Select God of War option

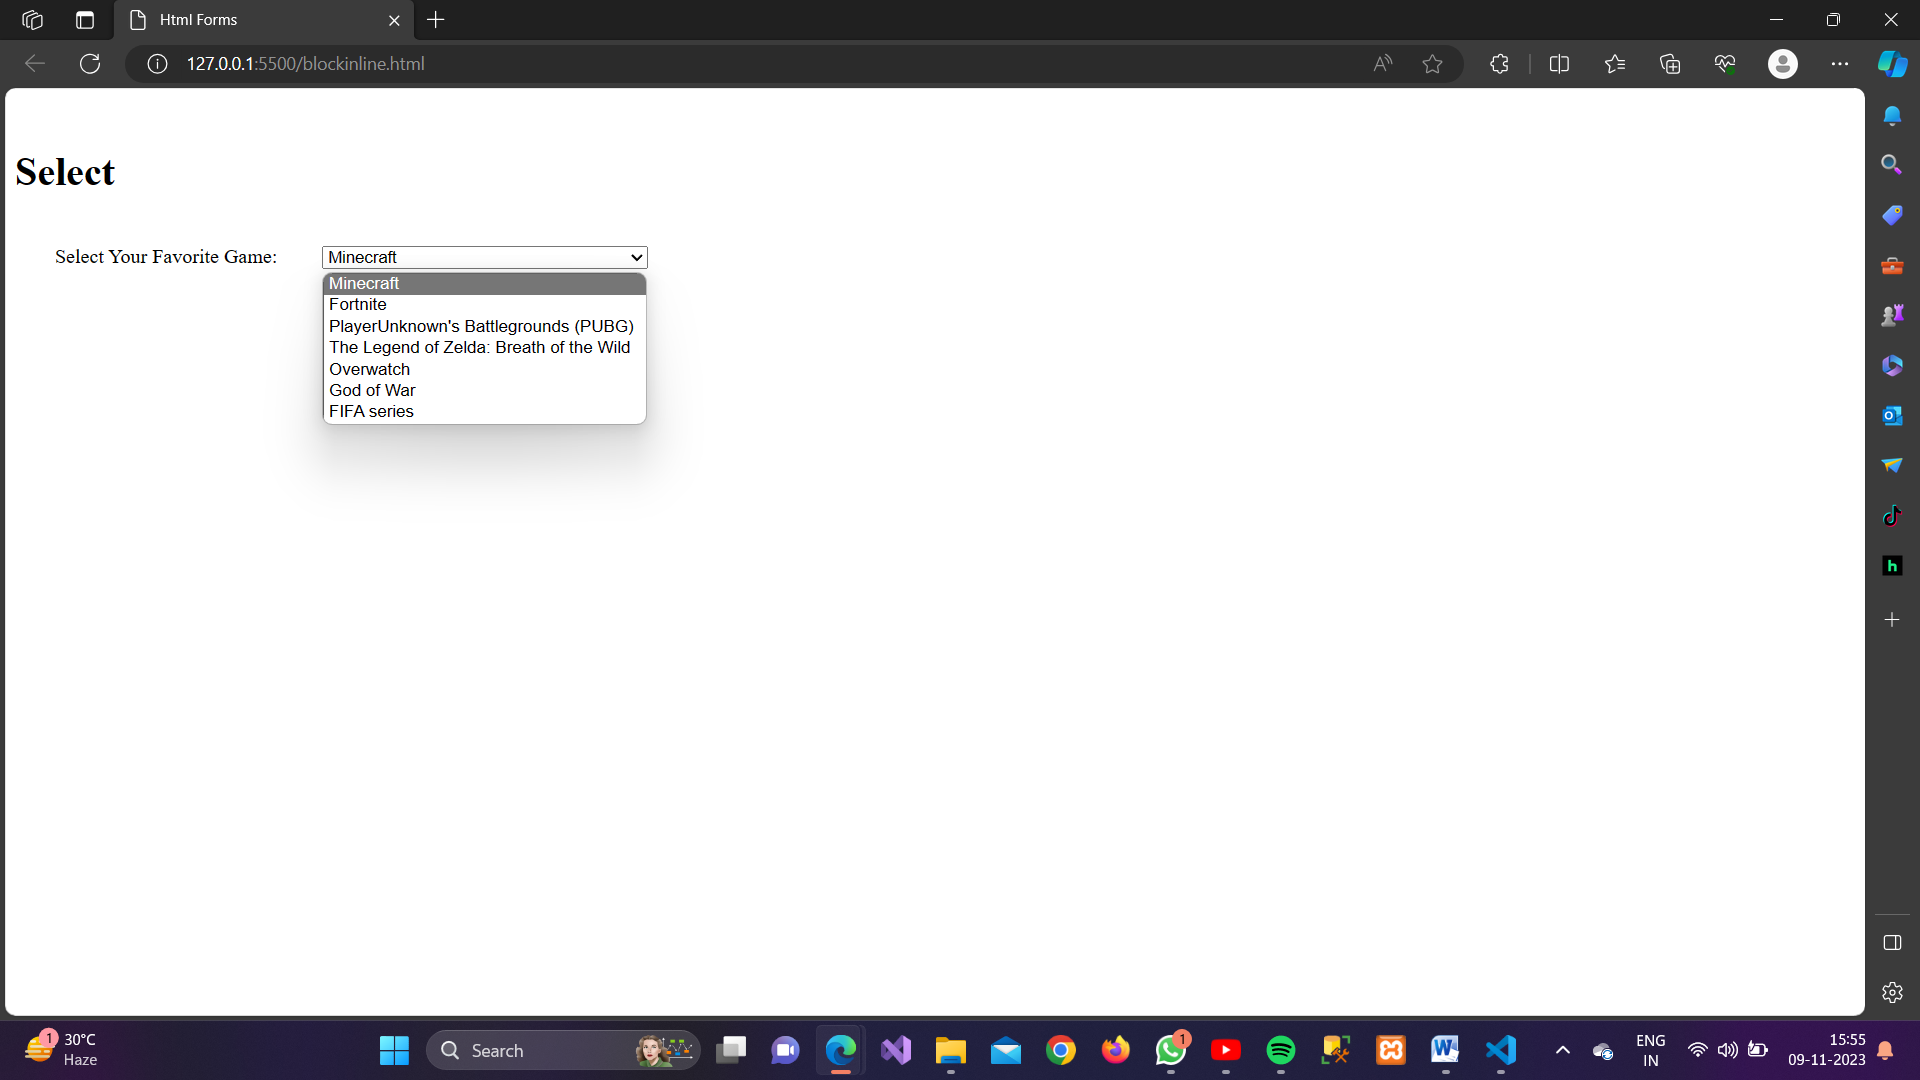point(484,390)
